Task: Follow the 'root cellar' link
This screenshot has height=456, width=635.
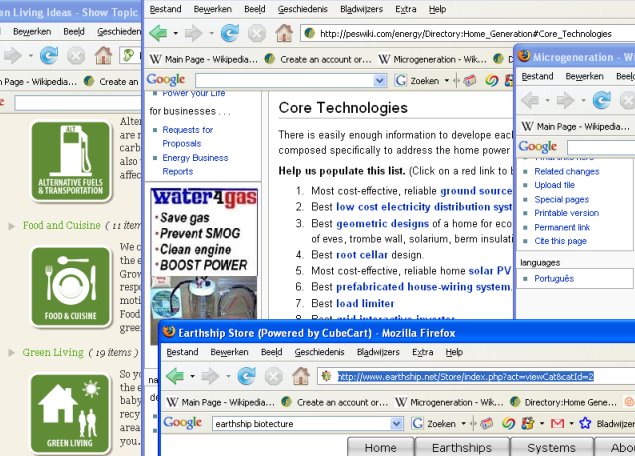Action: [362, 255]
